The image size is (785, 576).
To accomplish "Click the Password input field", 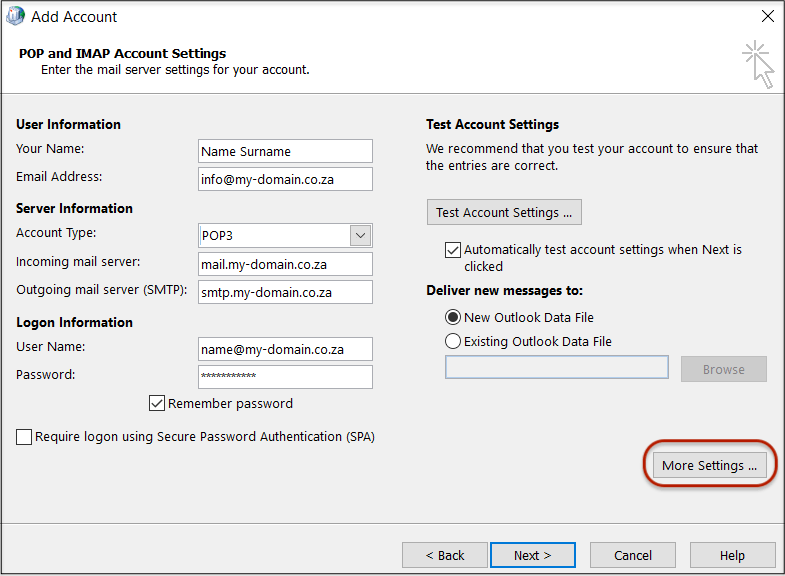I will 285,377.
